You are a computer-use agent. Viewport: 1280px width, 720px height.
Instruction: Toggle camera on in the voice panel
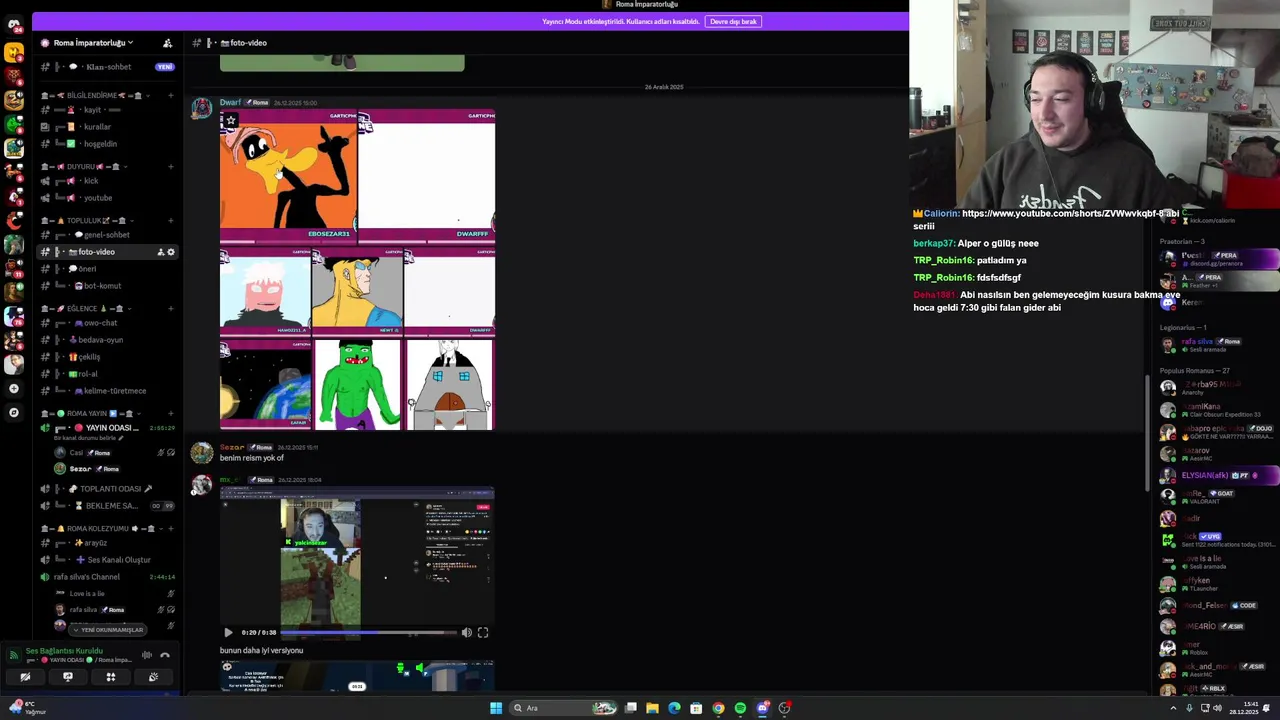click(x=25, y=677)
